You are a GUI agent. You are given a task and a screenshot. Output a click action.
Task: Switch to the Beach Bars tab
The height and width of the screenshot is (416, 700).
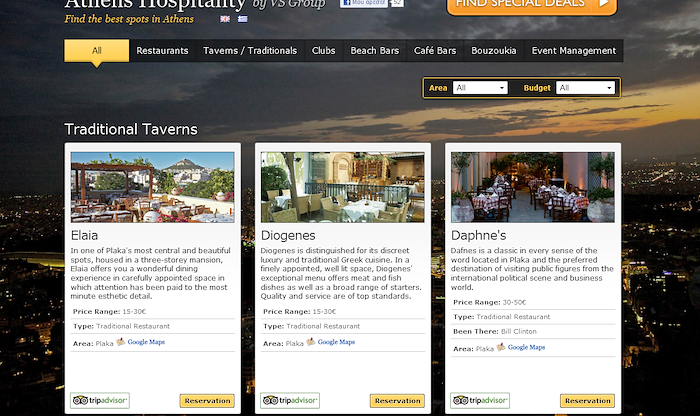[x=375, y=50]
